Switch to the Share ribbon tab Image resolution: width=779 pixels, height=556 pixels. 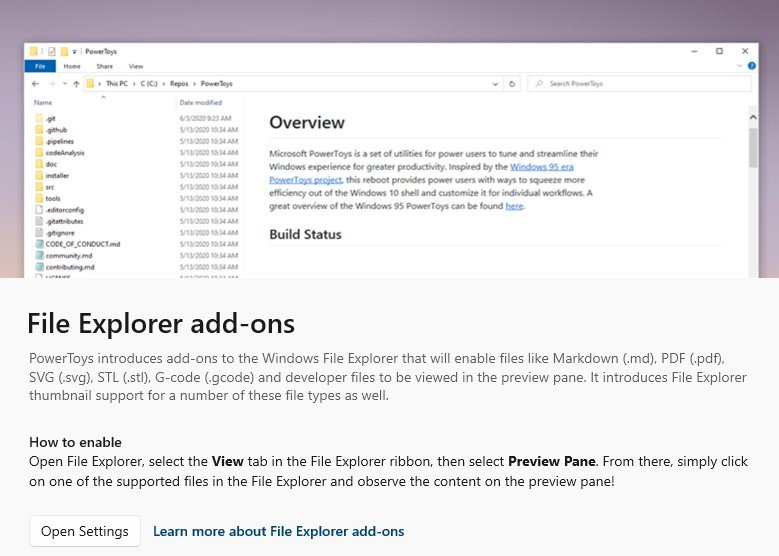(104, 66)
